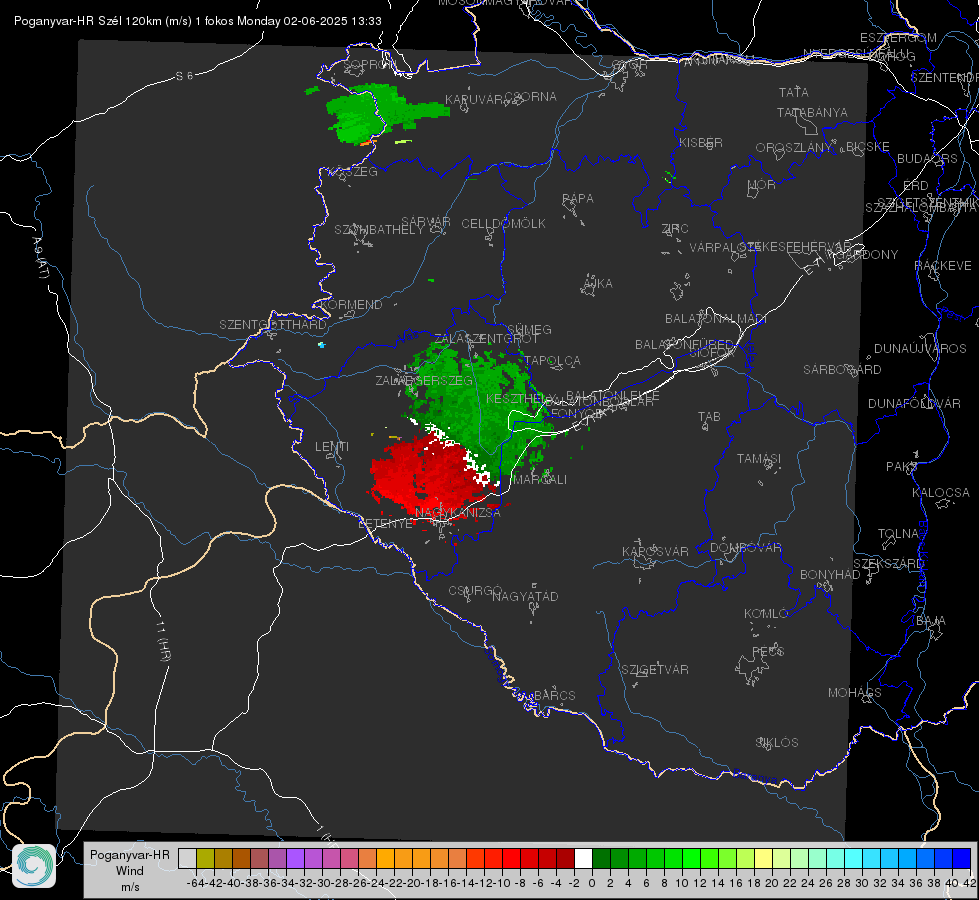Click the swirl logo icon beside the legend
This screenshot has width=979, height=900.
pos(34,866)
